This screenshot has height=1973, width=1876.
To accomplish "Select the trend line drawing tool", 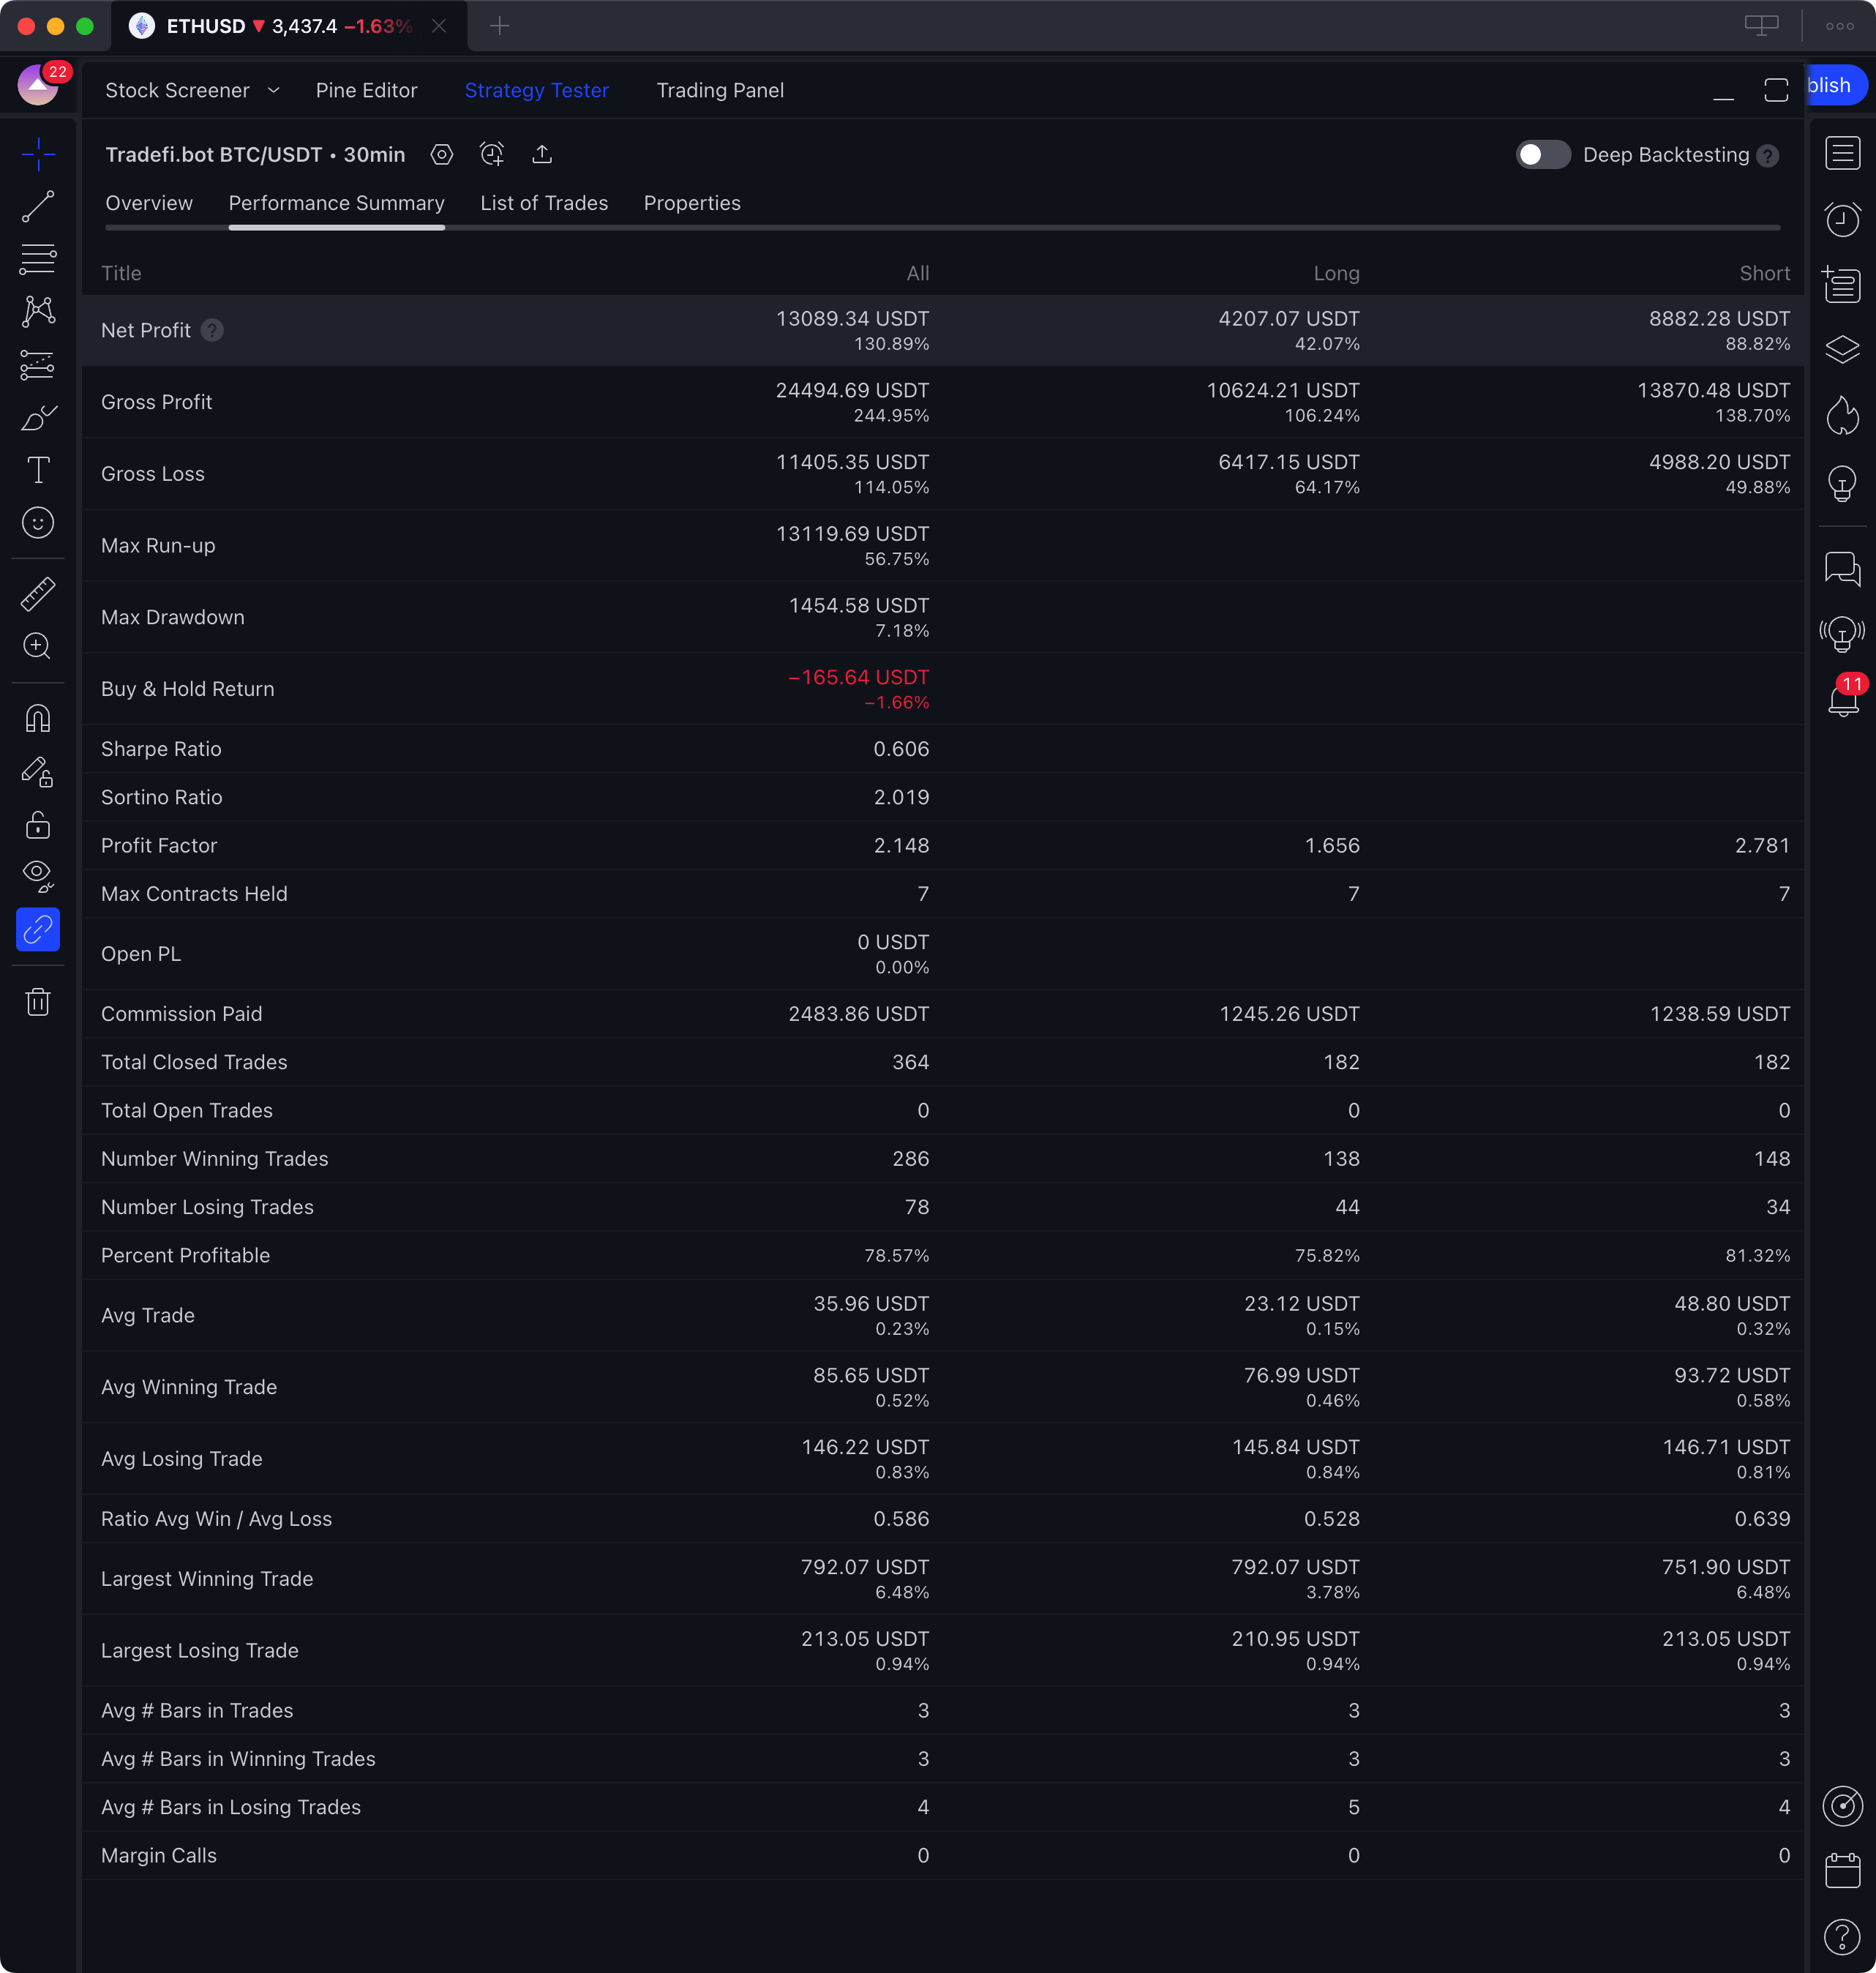I will [38, 207].
